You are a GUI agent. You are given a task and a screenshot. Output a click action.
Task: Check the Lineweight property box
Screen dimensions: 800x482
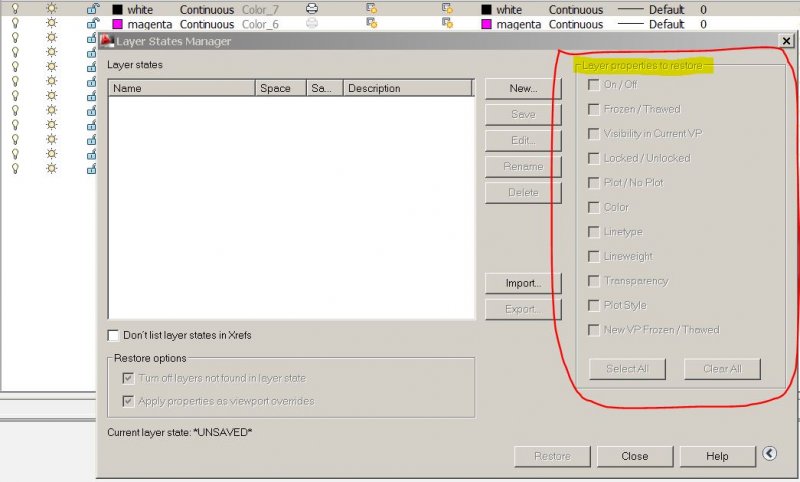pos(593,256)
